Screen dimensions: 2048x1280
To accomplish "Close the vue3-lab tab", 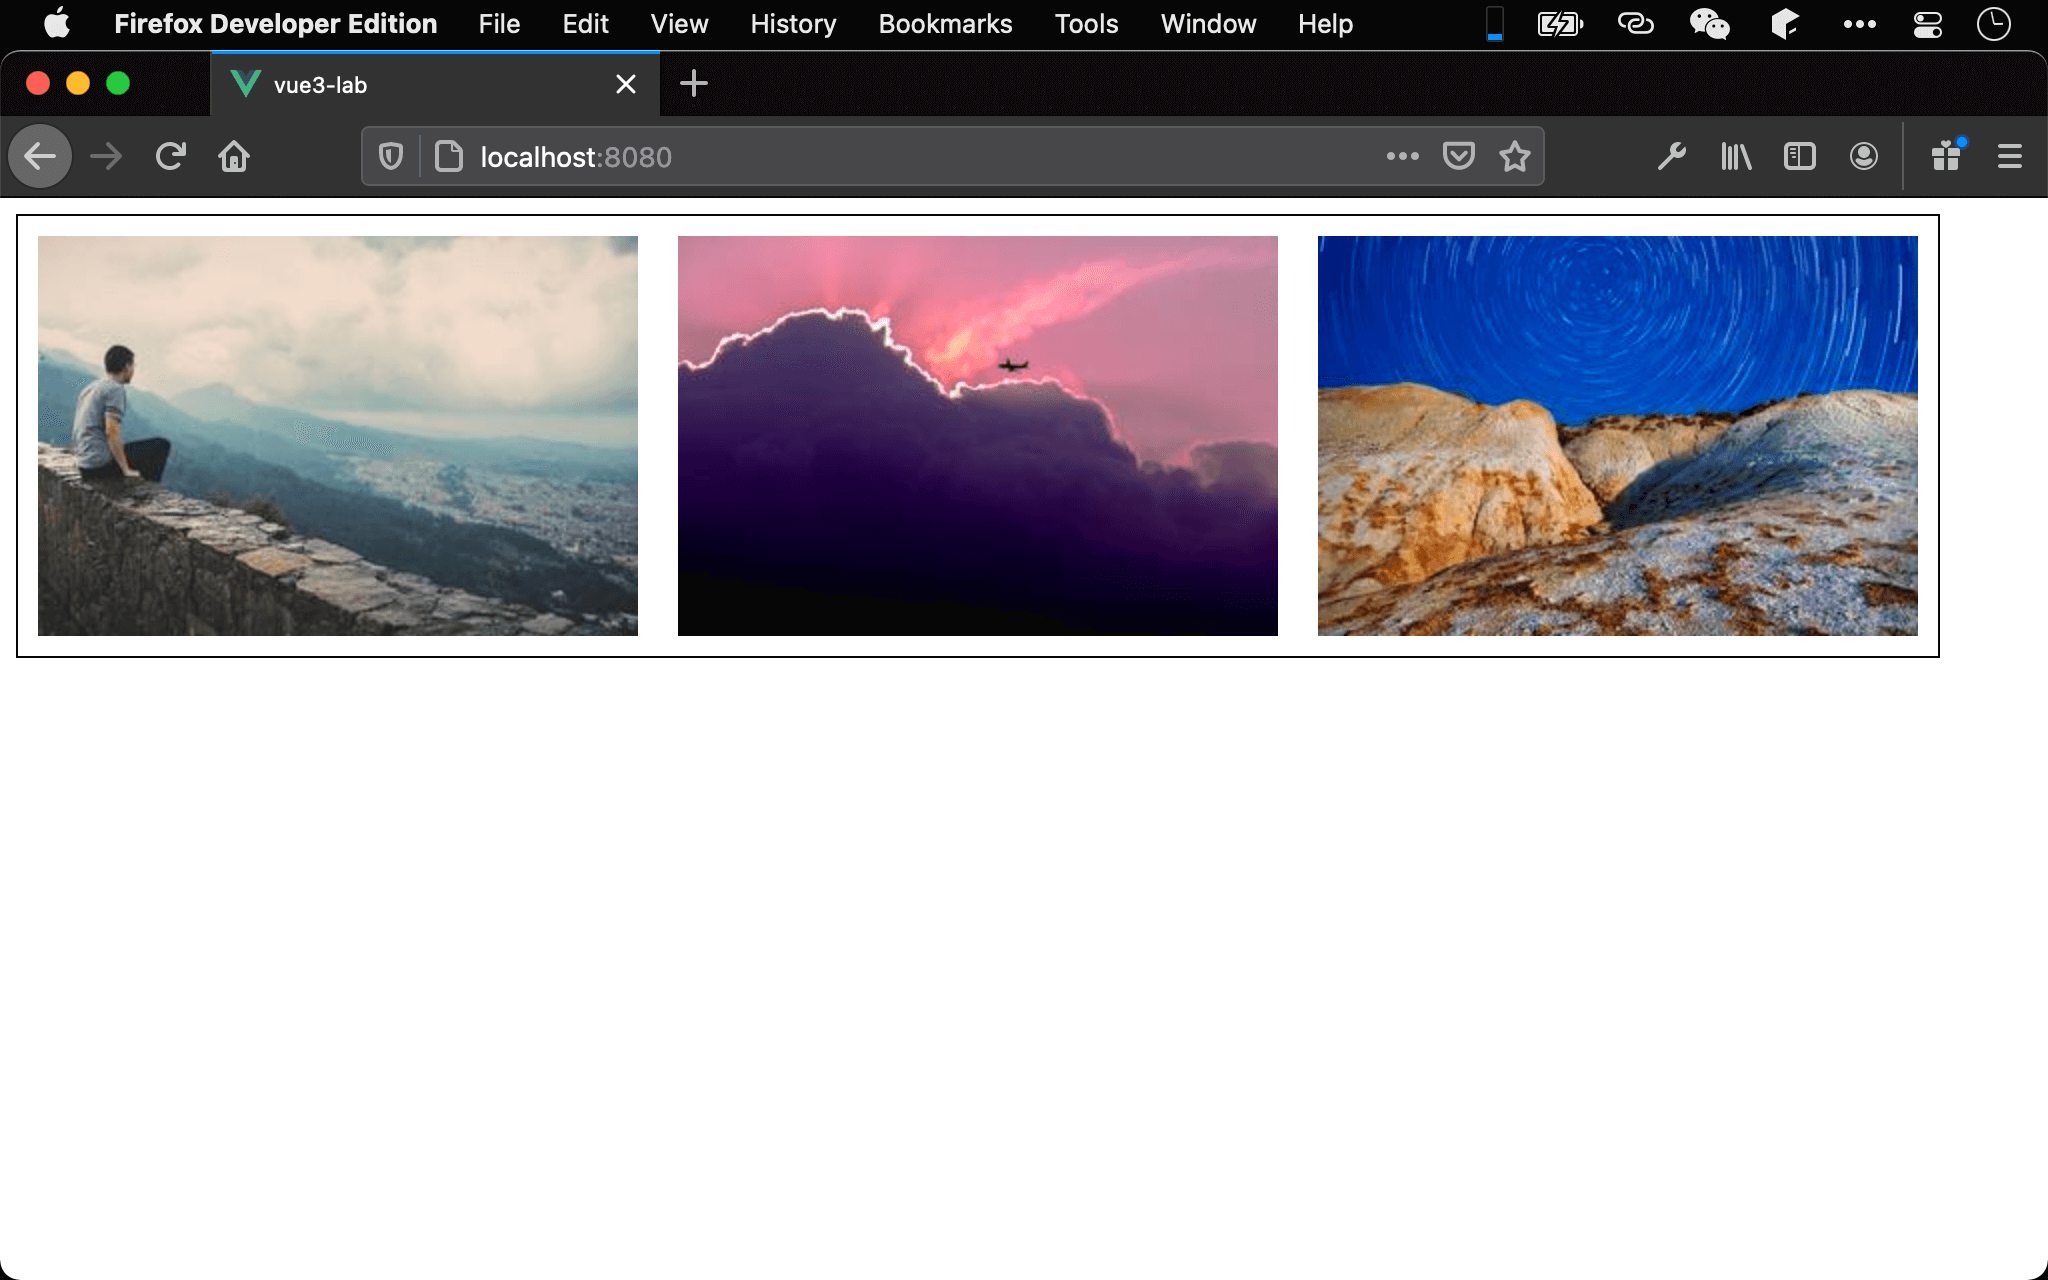I will pos(626,85).
